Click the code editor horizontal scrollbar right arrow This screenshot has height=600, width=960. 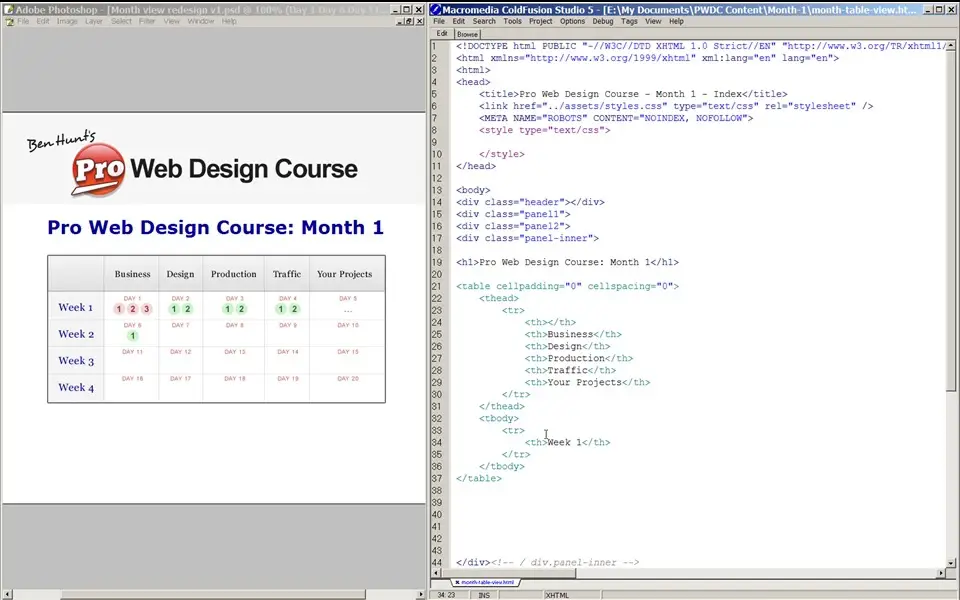pyautogui.click(x=941, y=573)
